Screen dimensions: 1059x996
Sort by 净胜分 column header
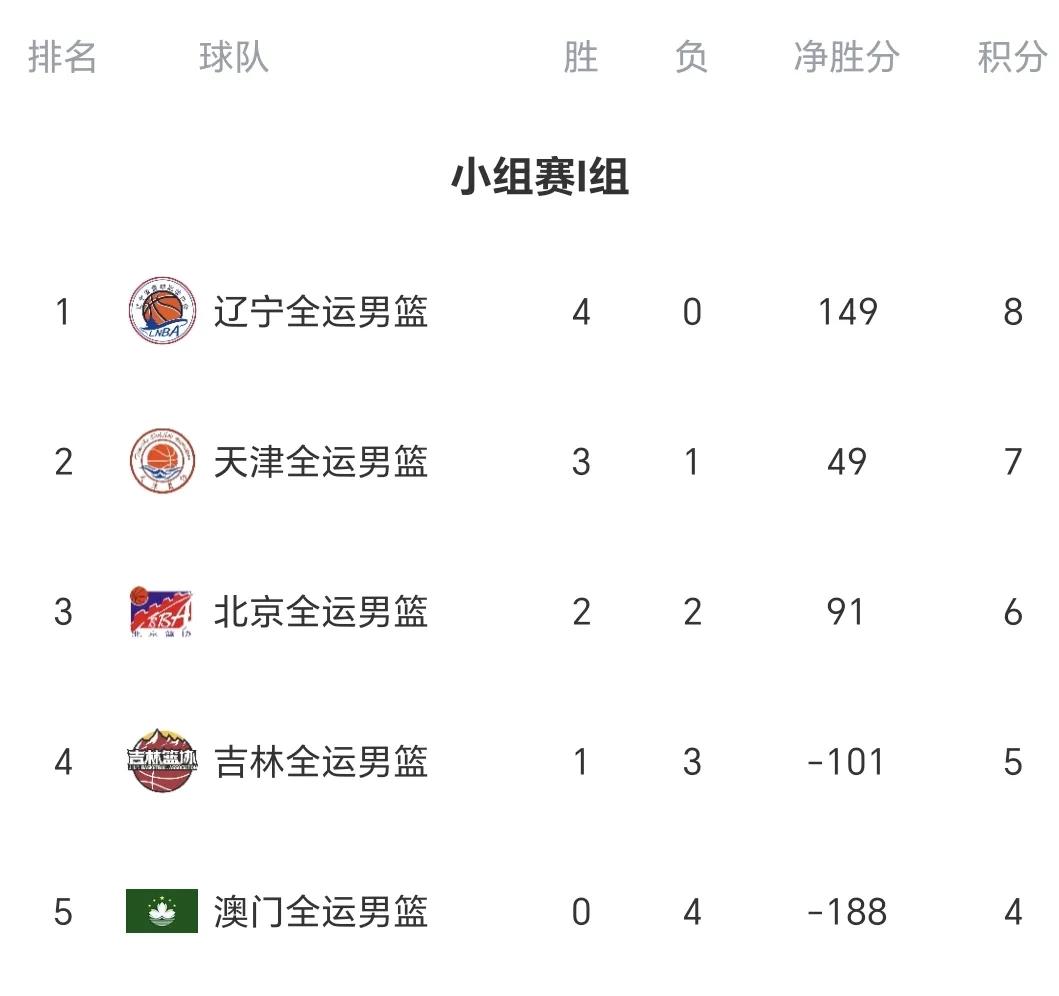point(846,57)
